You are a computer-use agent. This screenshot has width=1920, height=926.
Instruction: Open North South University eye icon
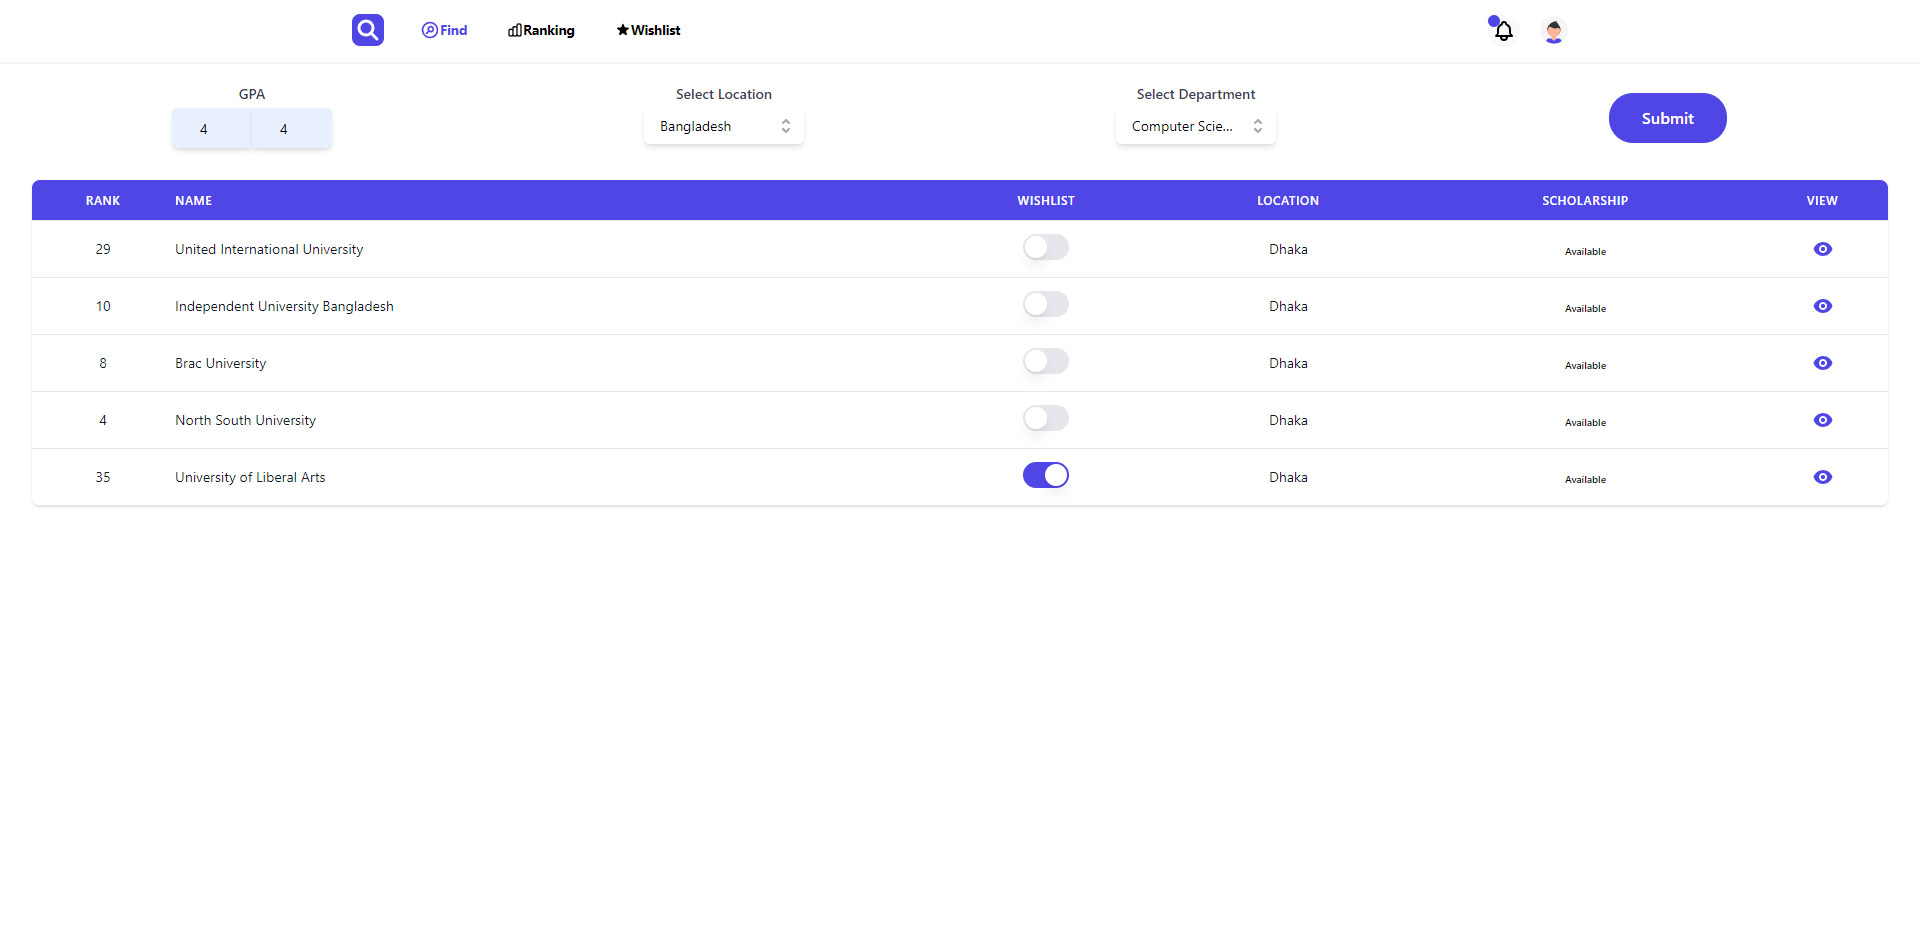tap(1822, 420)
